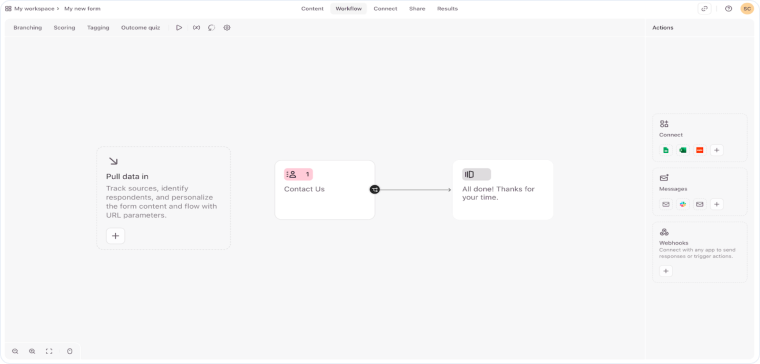Image resolution: width=760 pixels, height=364 pixels.
Task: Open the Branching option
Action: point(28,28)
